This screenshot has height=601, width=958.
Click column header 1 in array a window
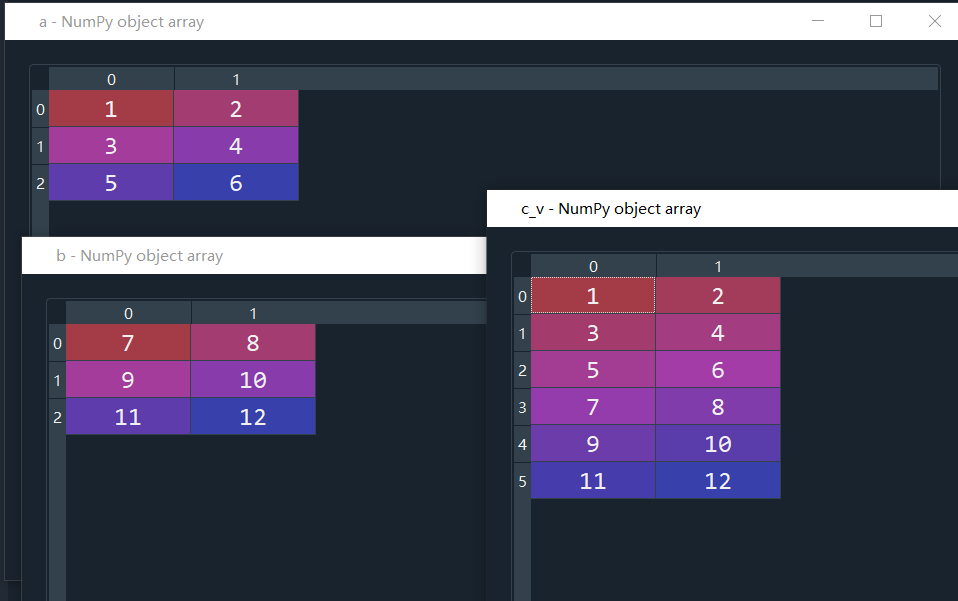[236, 79]
